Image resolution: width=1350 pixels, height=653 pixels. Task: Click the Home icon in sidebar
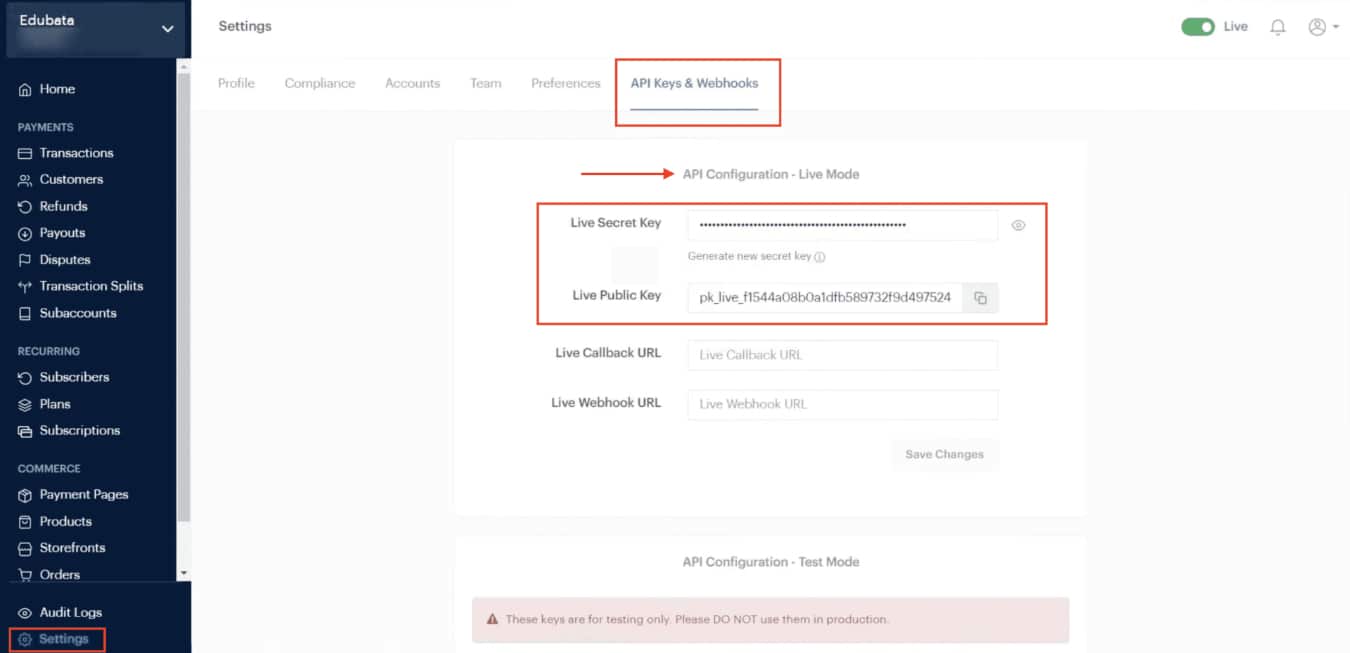click(x=25, y=90)
